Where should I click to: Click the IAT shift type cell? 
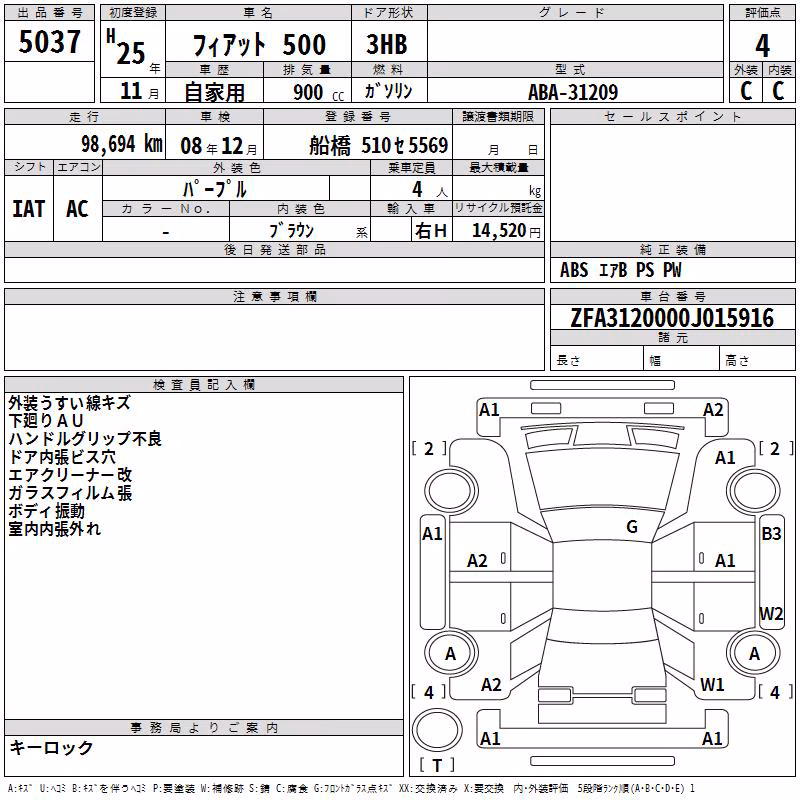point(29,209)
